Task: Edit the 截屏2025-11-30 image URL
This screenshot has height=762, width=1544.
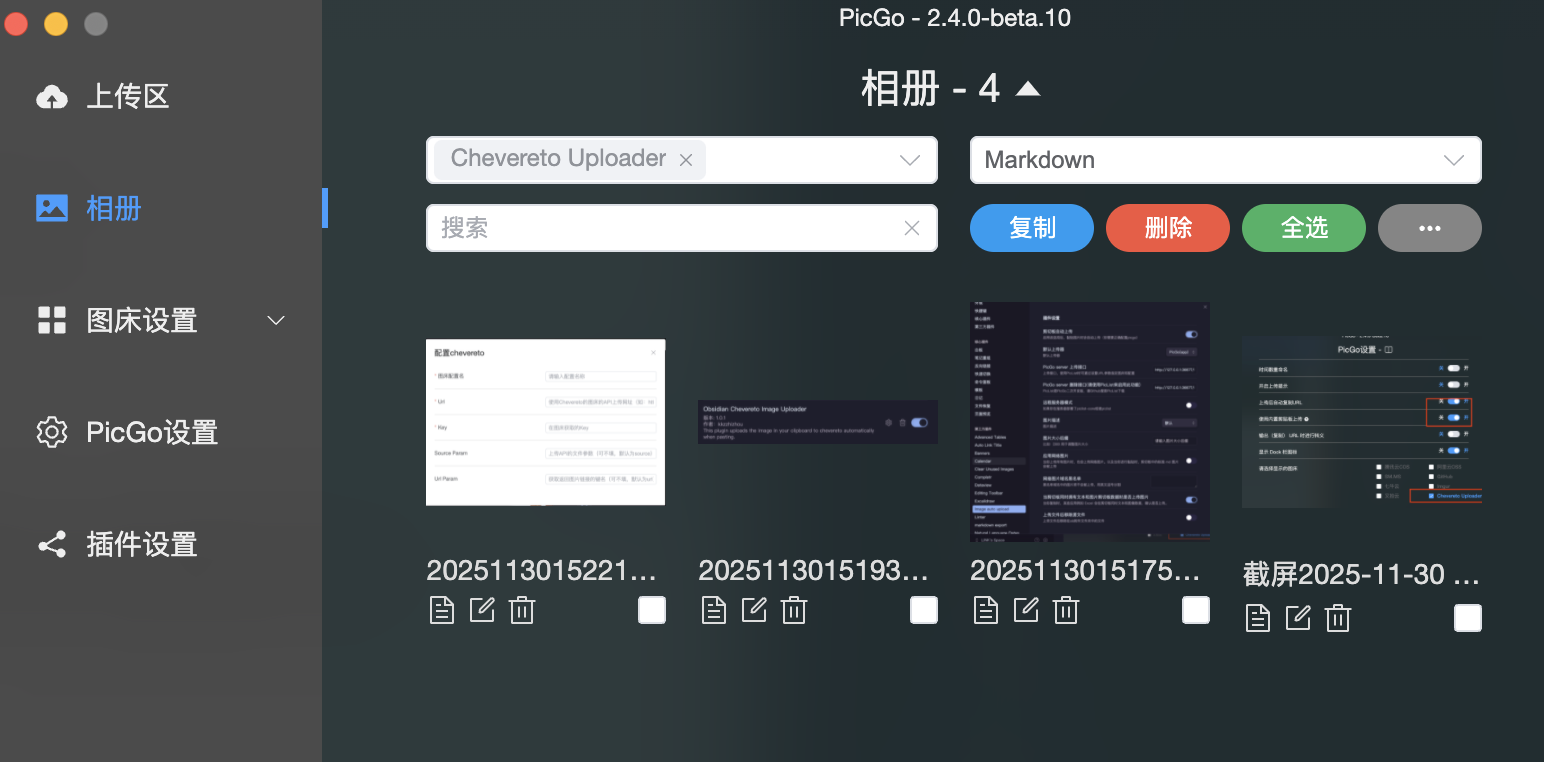Action: [1298, 618]
